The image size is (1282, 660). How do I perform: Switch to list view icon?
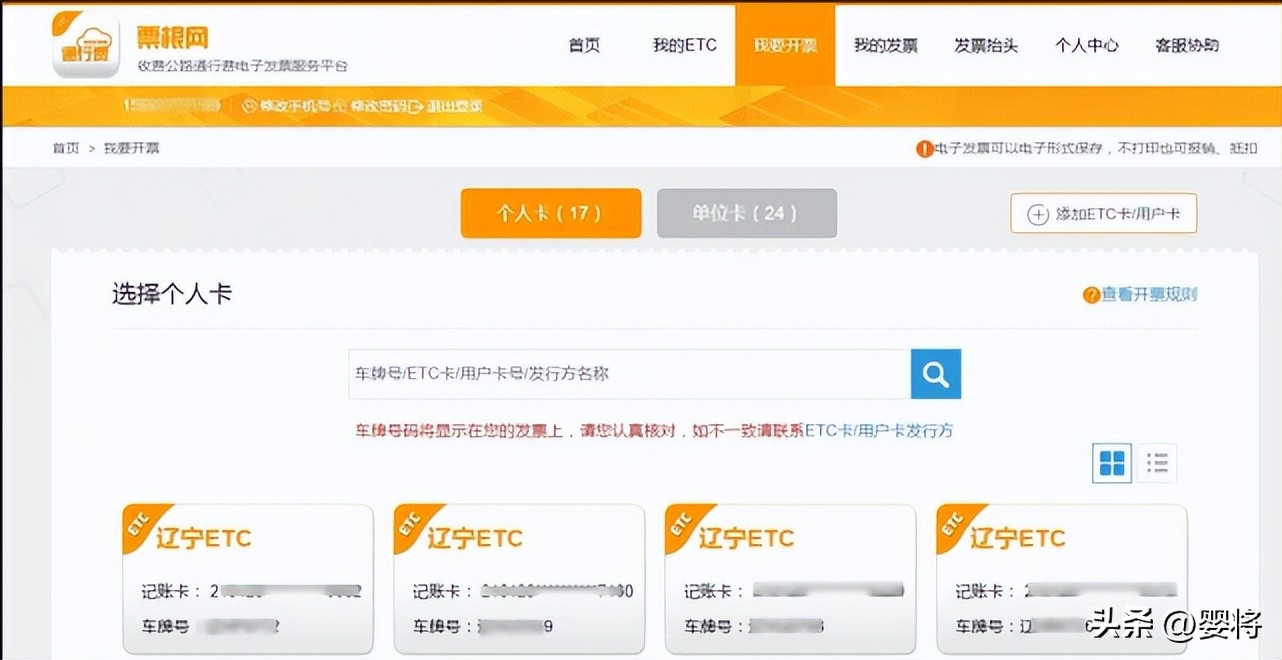(x=1156, y=462)
